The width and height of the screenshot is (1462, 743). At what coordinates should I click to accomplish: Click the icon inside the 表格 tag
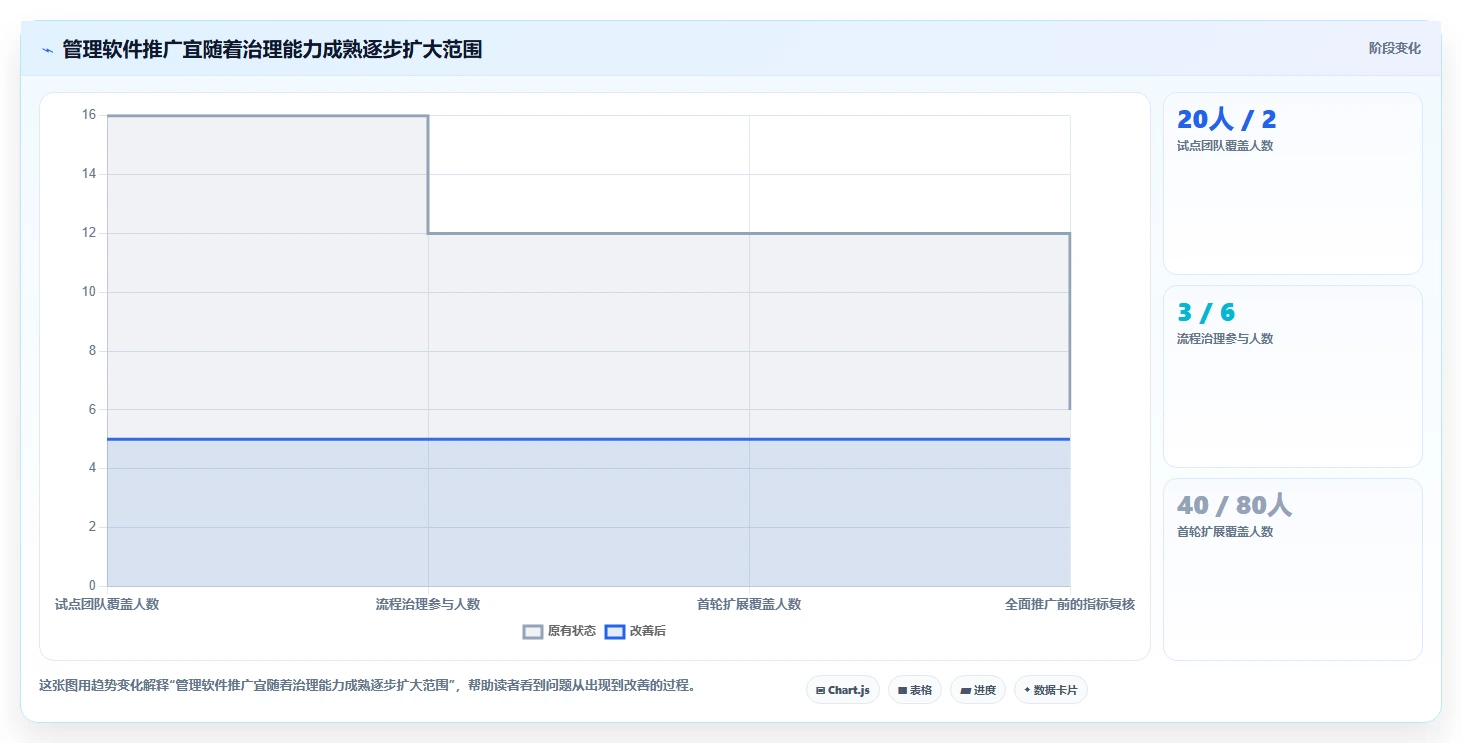902,690
